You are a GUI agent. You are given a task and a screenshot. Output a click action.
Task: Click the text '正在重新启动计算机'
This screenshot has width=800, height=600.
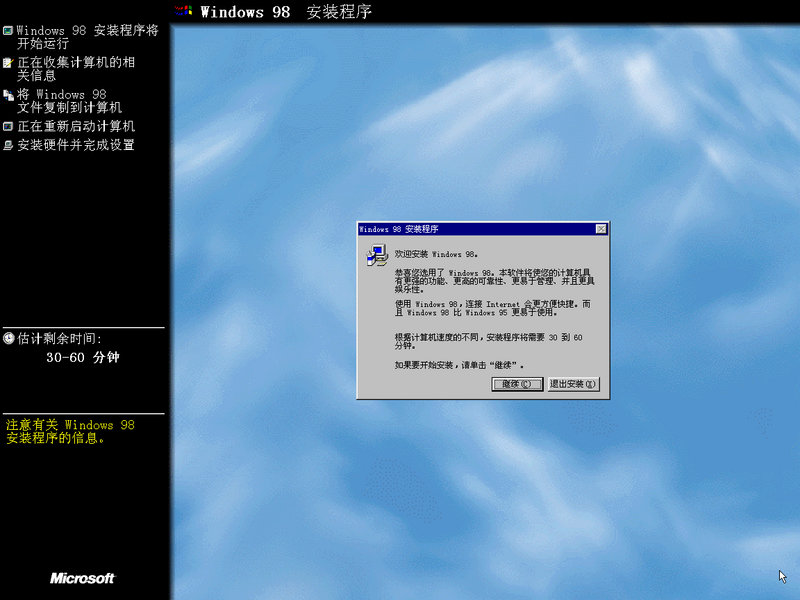point(76,126)
